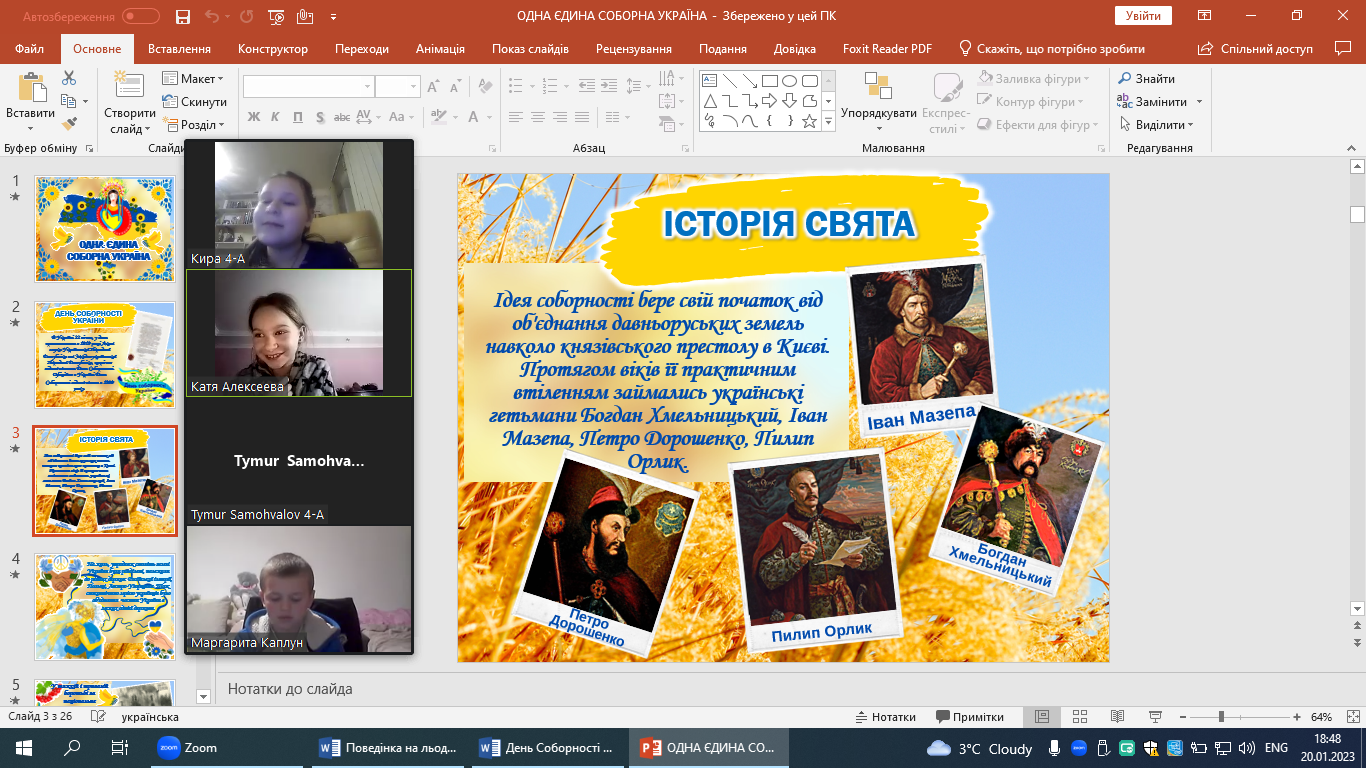
Task: Switch to Анімація ribbon tab
Action: click(x=441, y=48)
